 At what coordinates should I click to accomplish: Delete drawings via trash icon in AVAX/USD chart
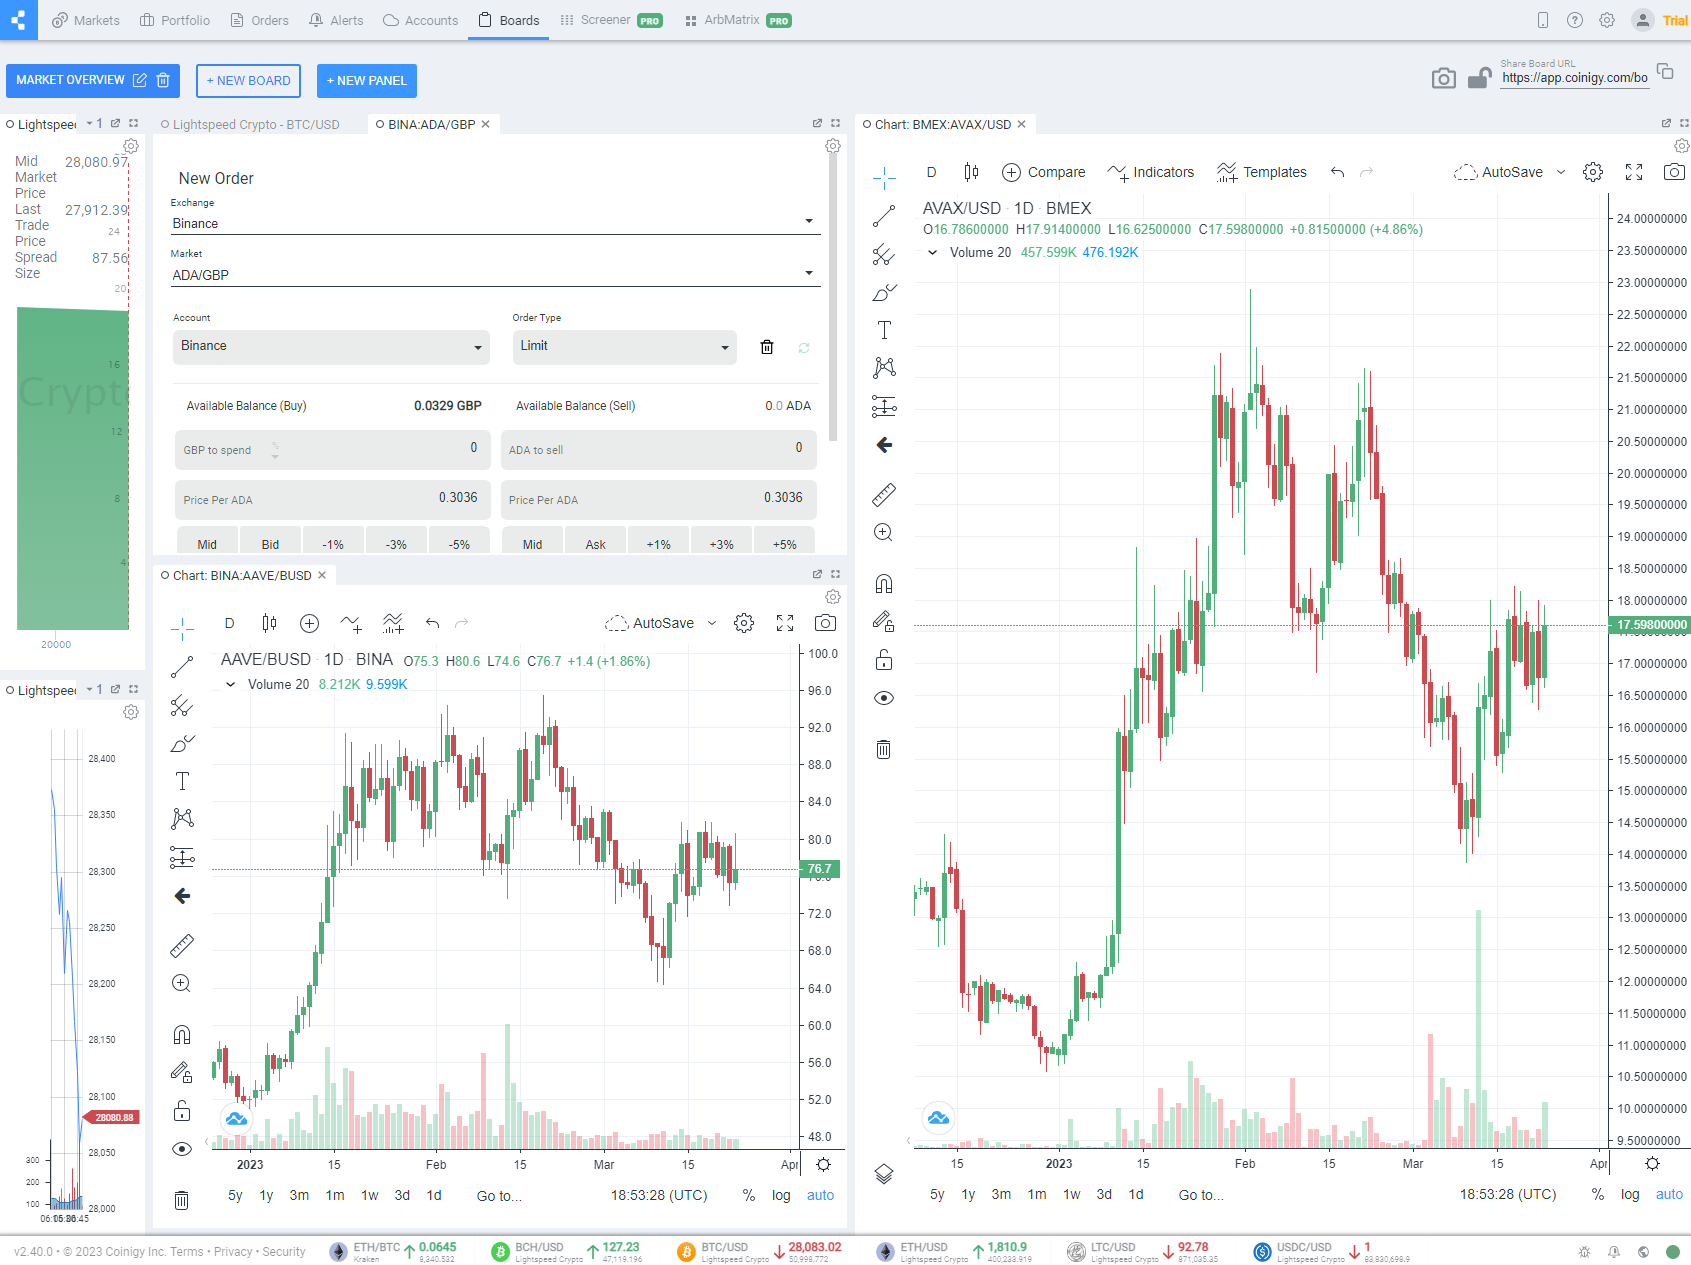(x=884, y=749)
